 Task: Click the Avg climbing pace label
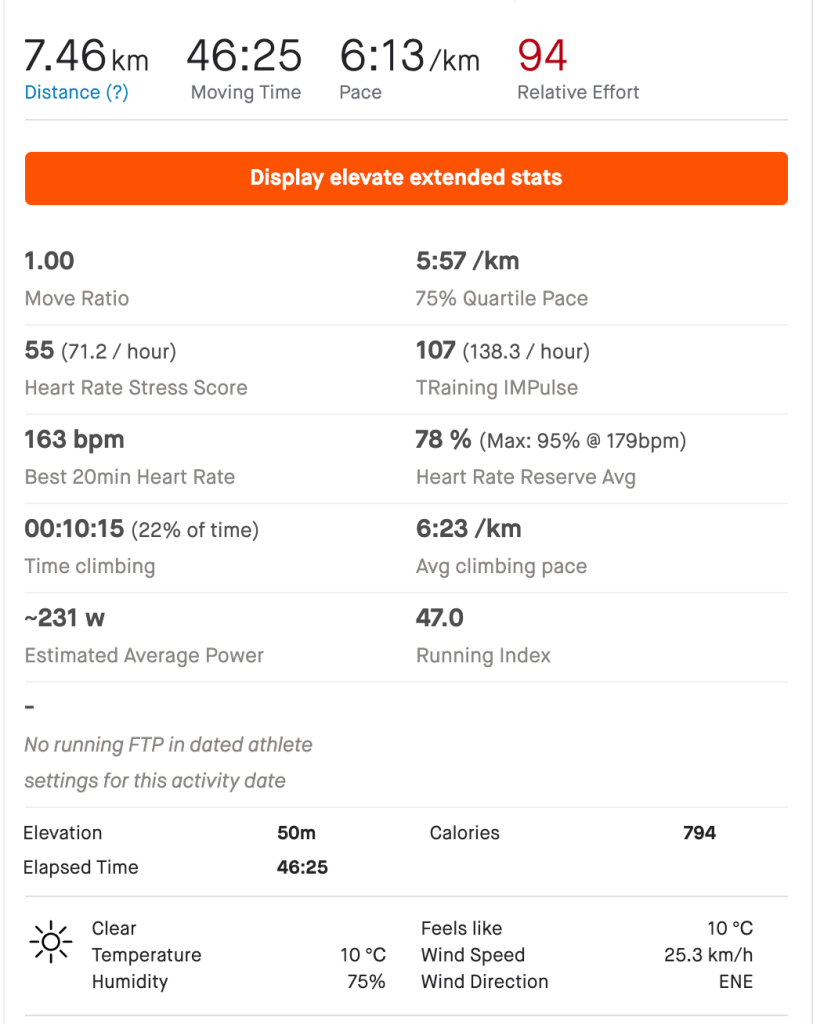(x=501, y=566)
